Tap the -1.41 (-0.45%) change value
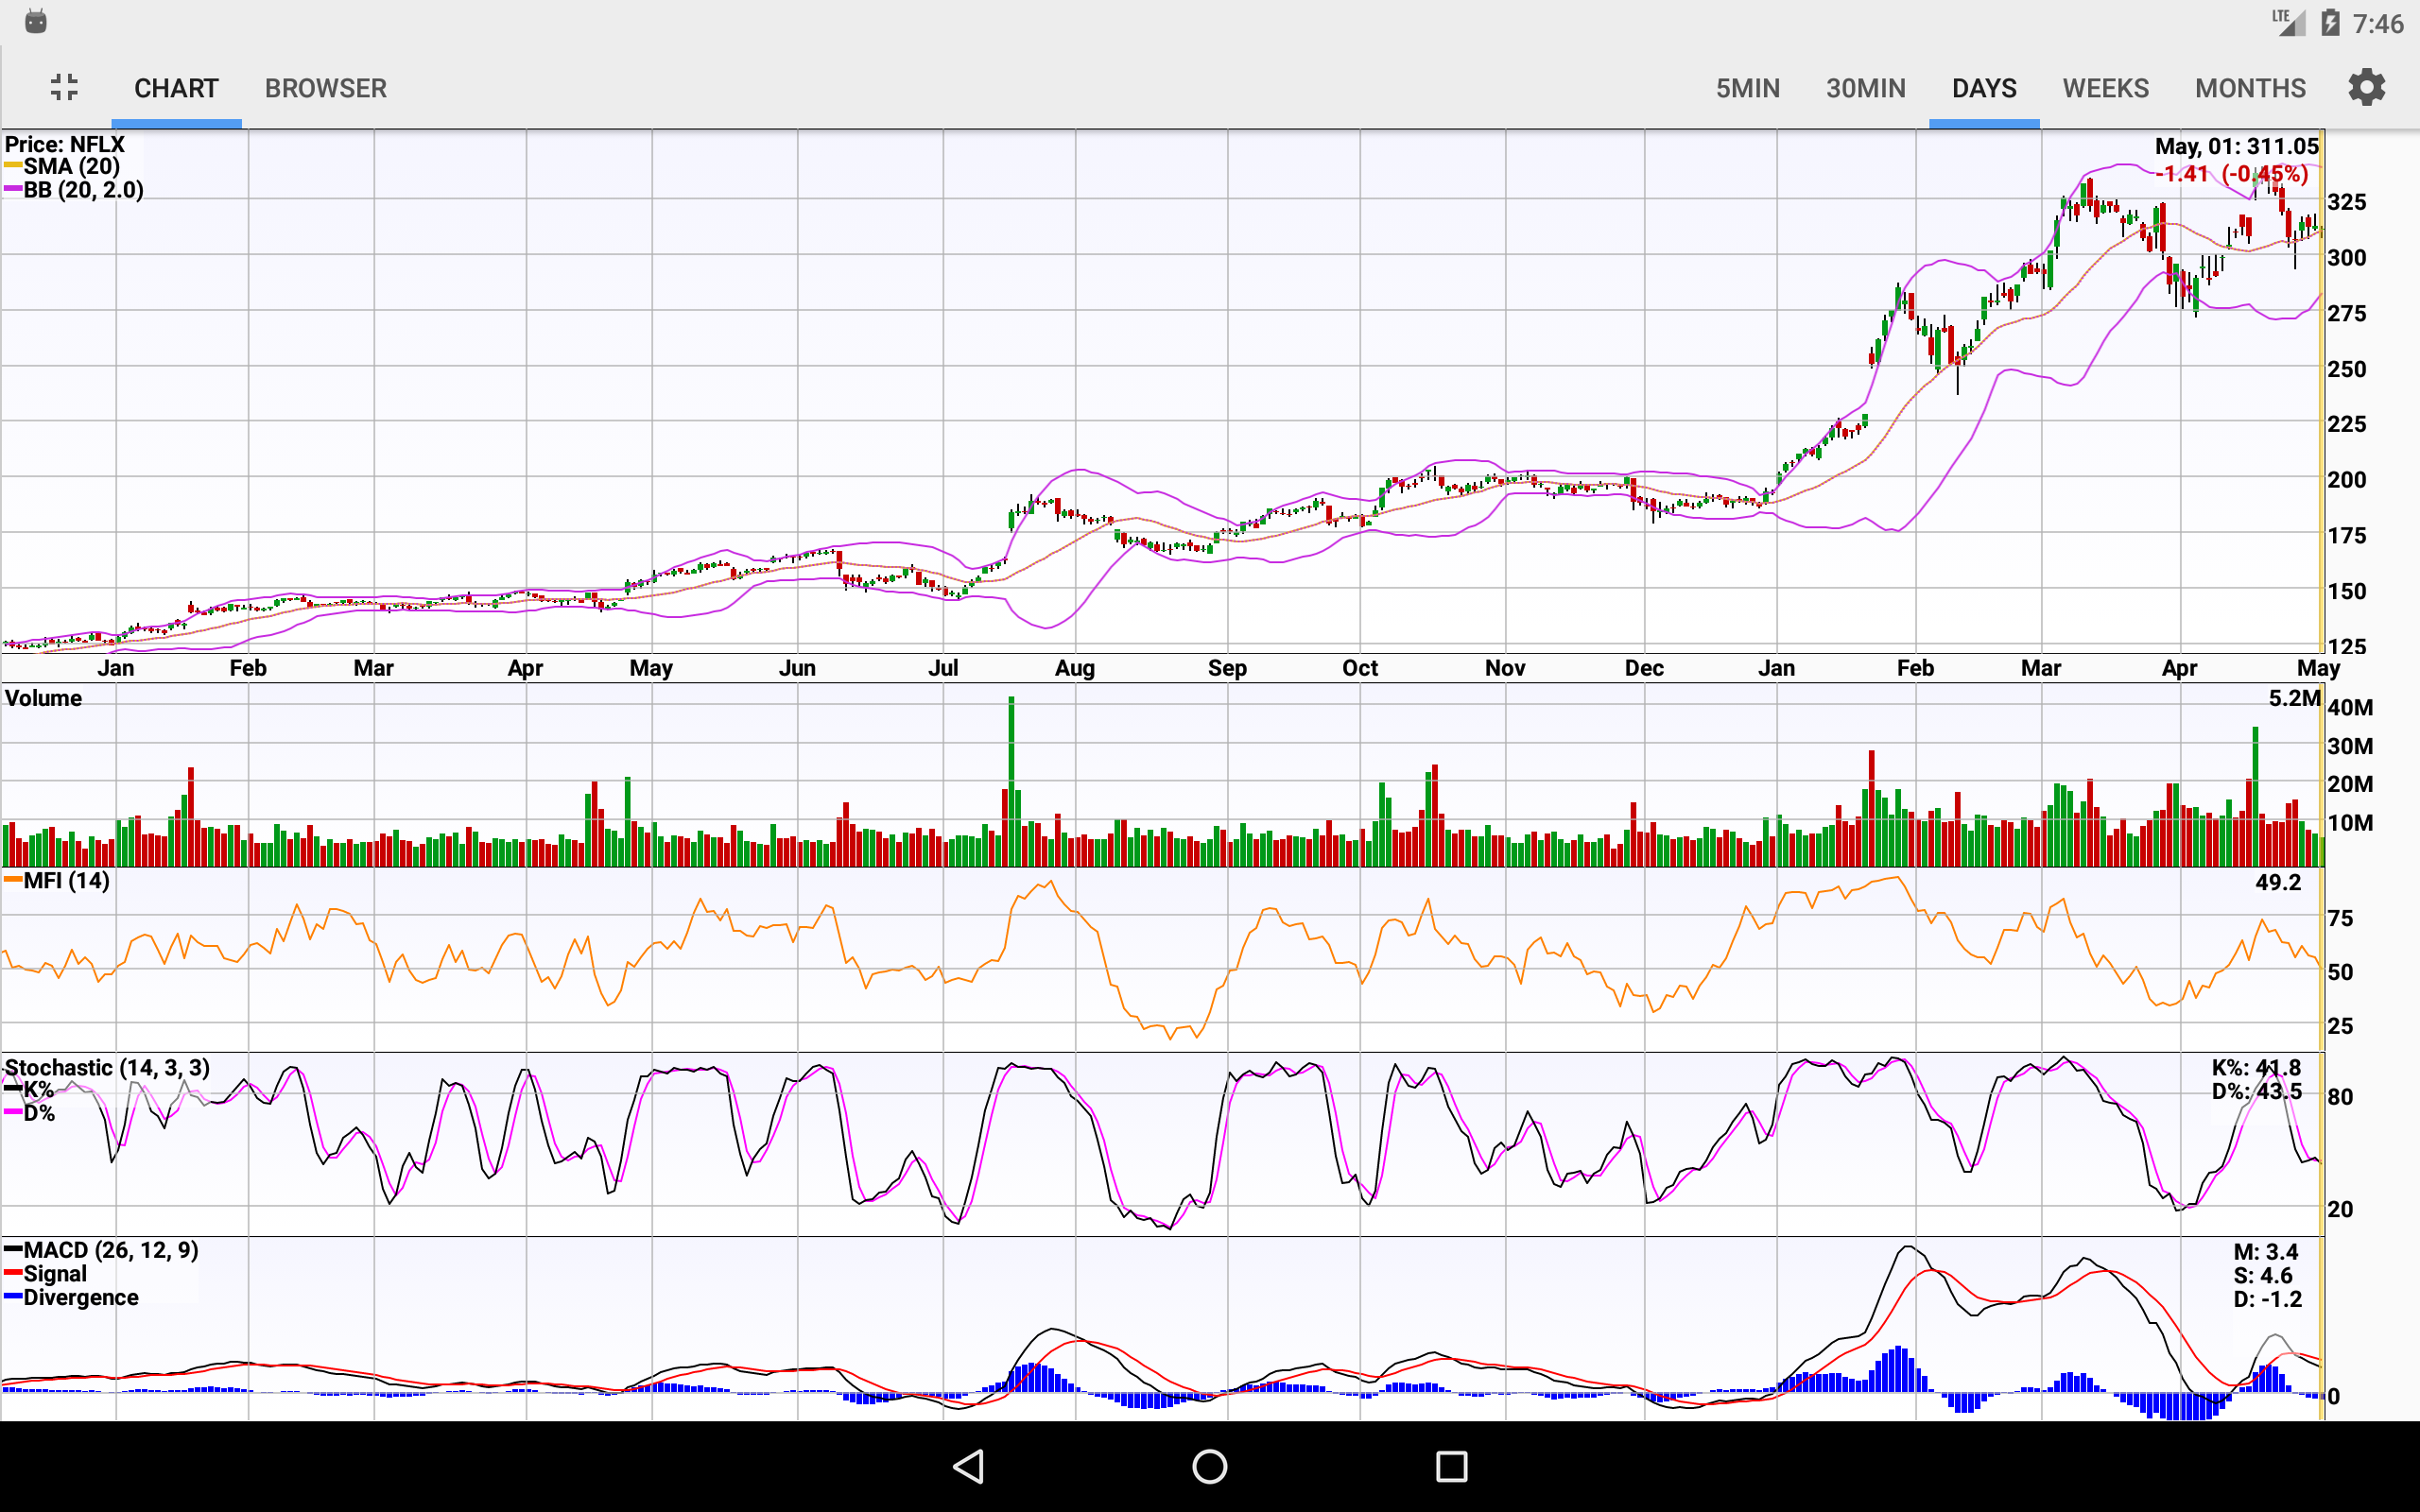2420x1512 pixels. (x=2232, y=173)
